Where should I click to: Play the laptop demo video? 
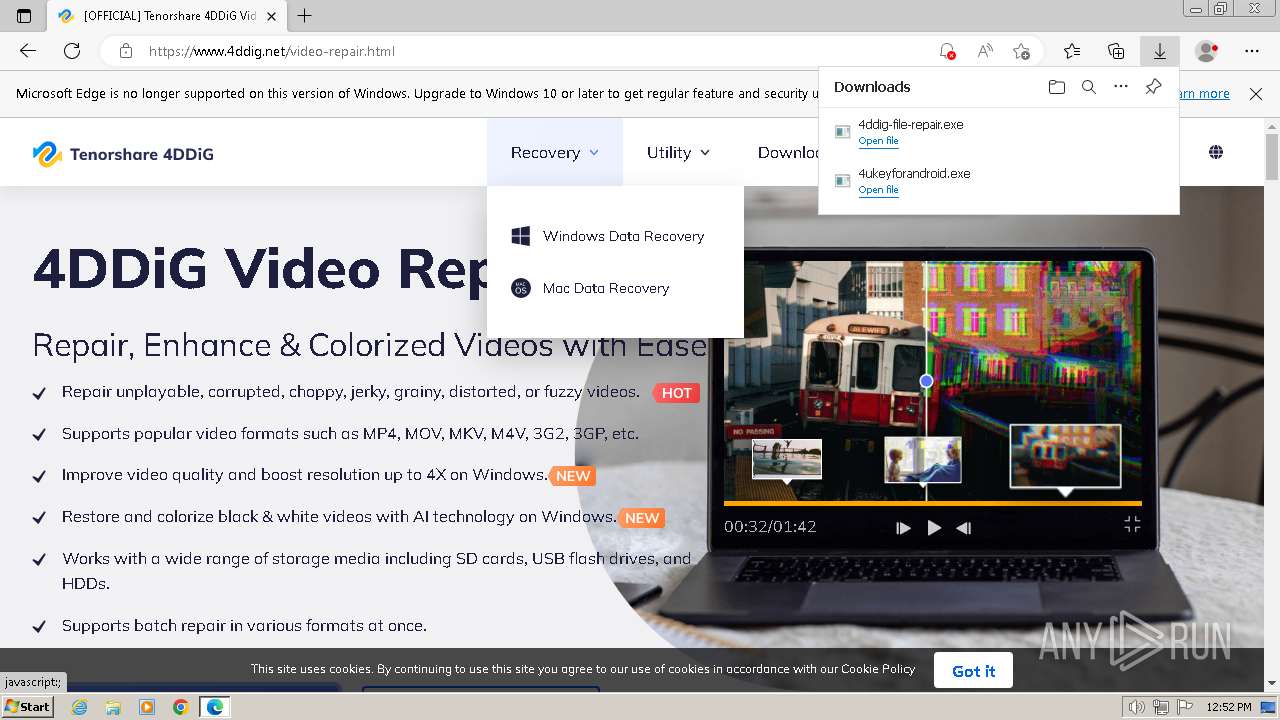click(934, 528)
